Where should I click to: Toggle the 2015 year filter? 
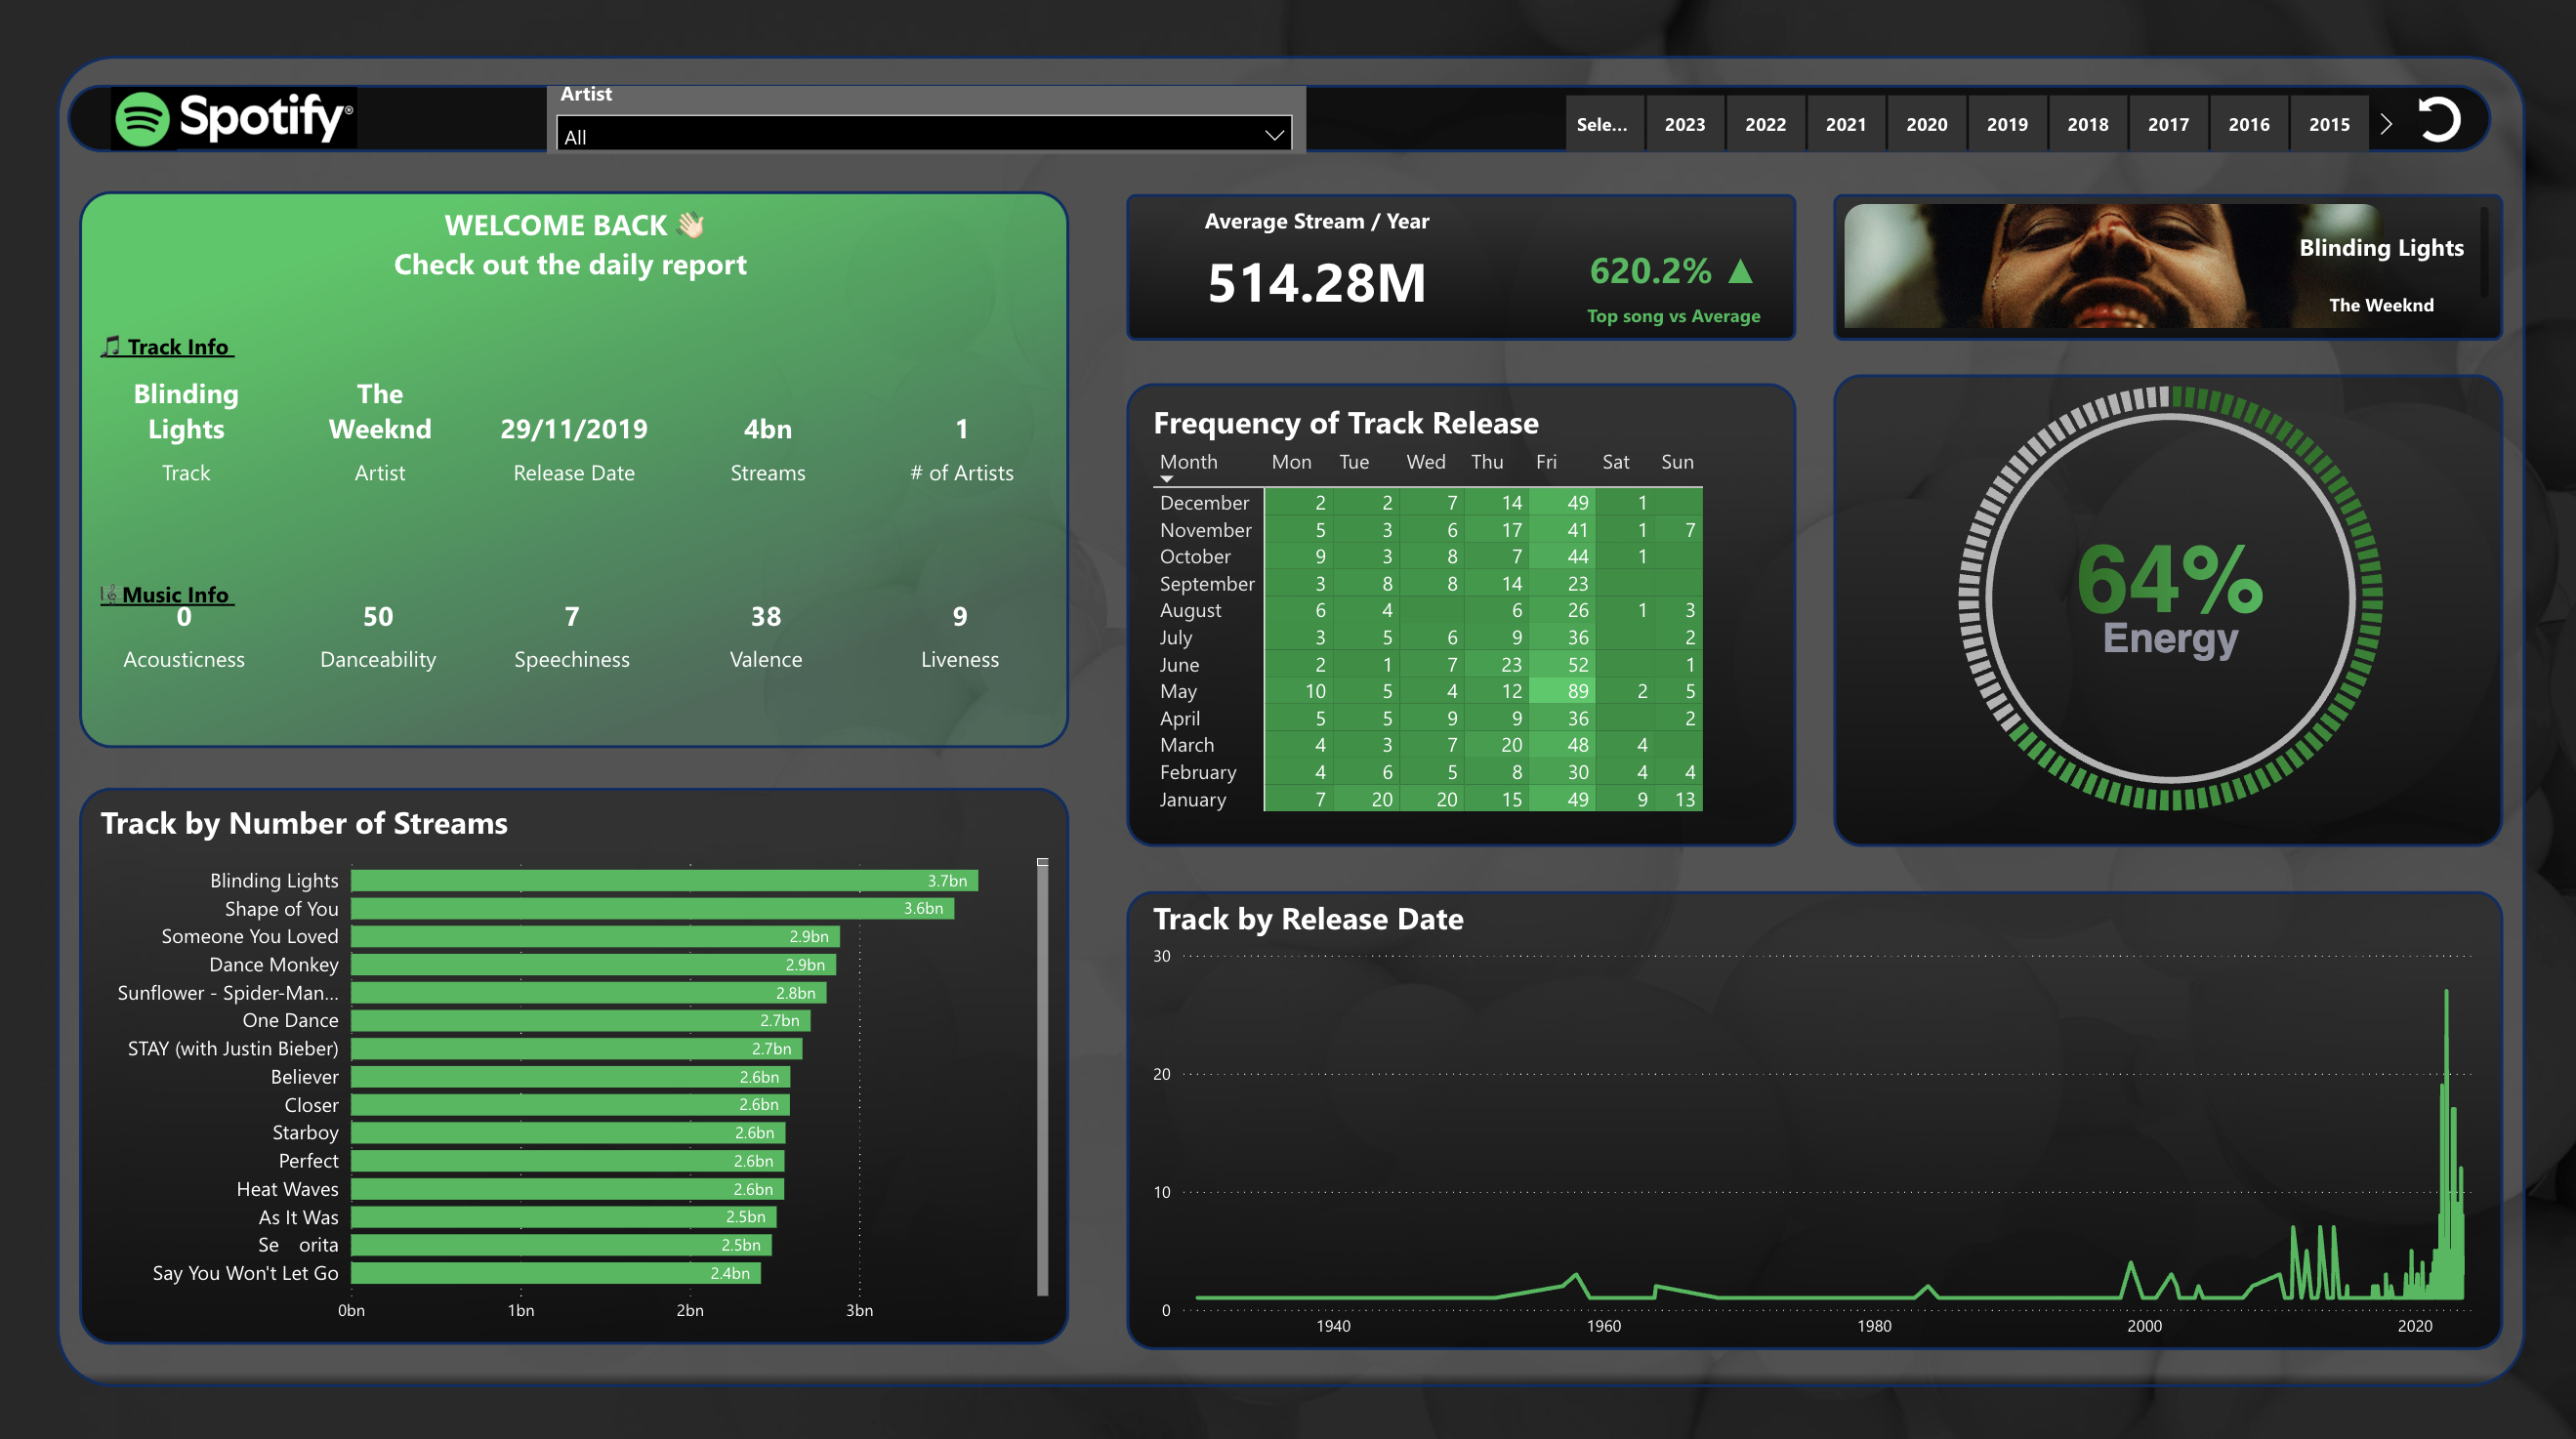(2330, 123)
